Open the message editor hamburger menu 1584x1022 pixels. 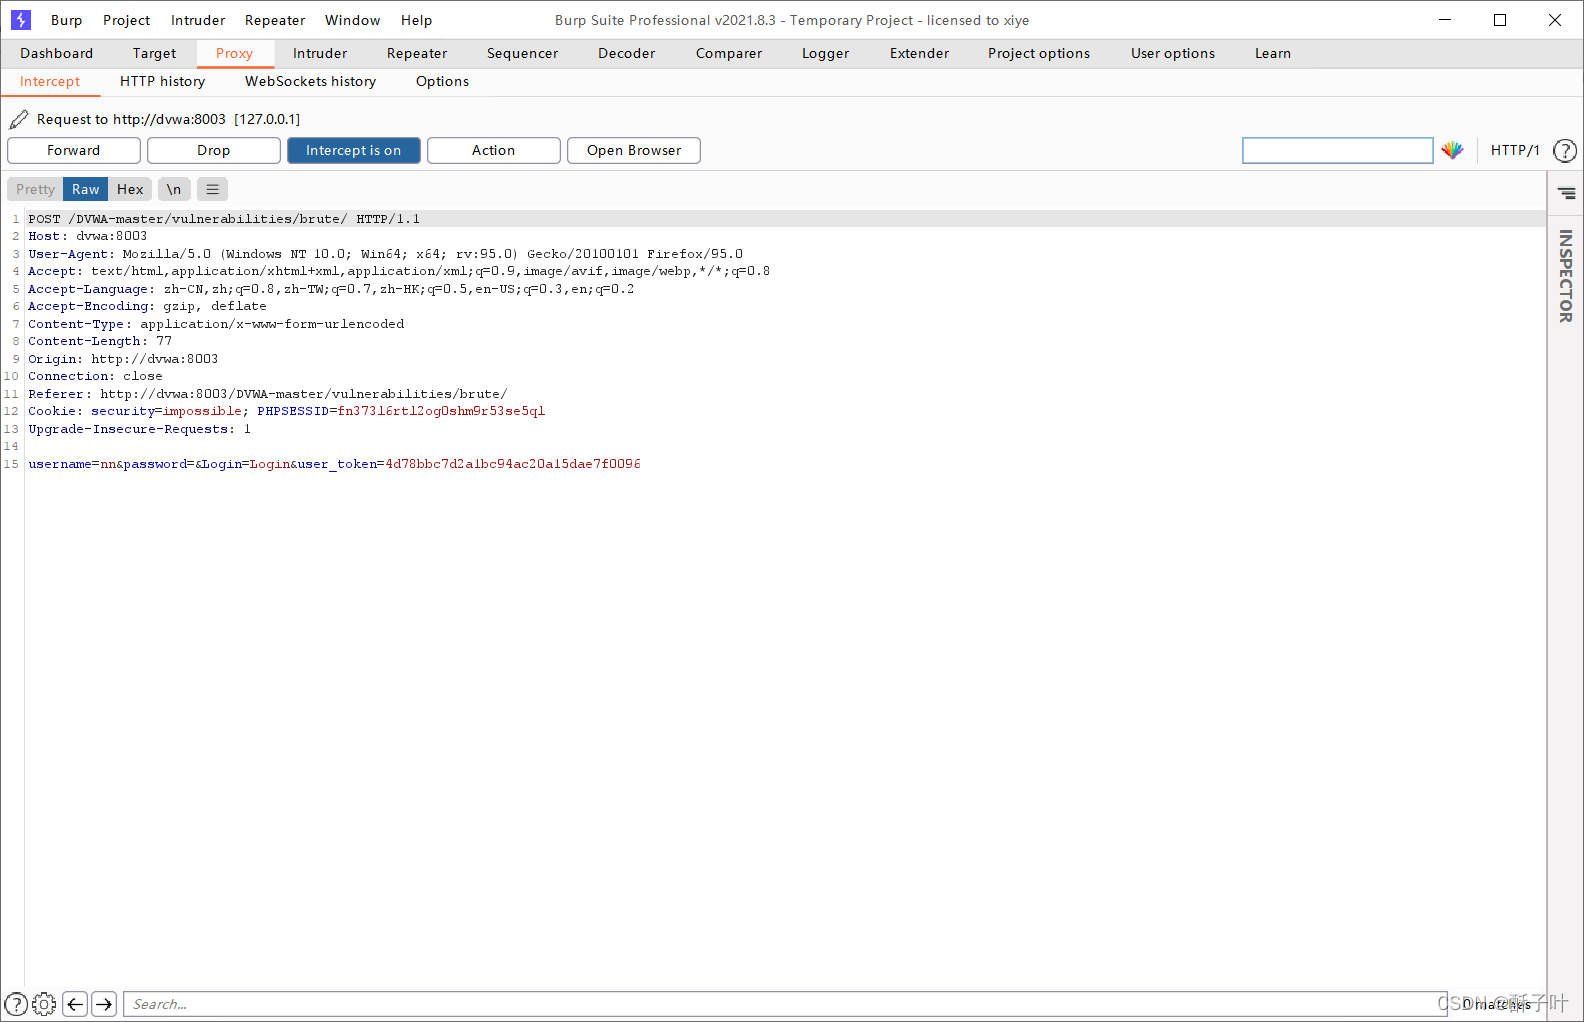(x=212, y=189)
